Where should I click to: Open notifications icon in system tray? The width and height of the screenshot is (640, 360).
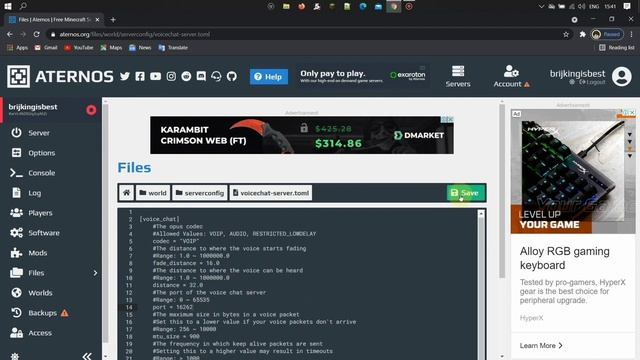(627, 6)
